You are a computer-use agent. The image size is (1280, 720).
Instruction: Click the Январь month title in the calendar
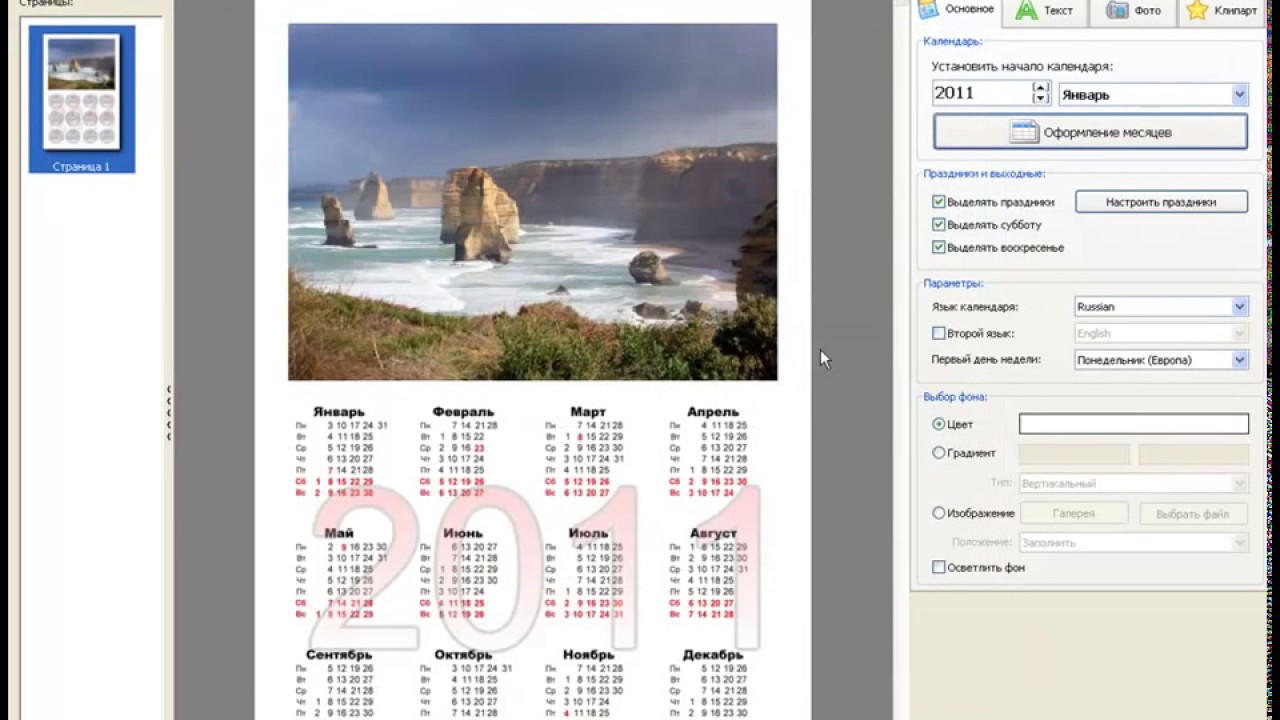click(339, 412)
